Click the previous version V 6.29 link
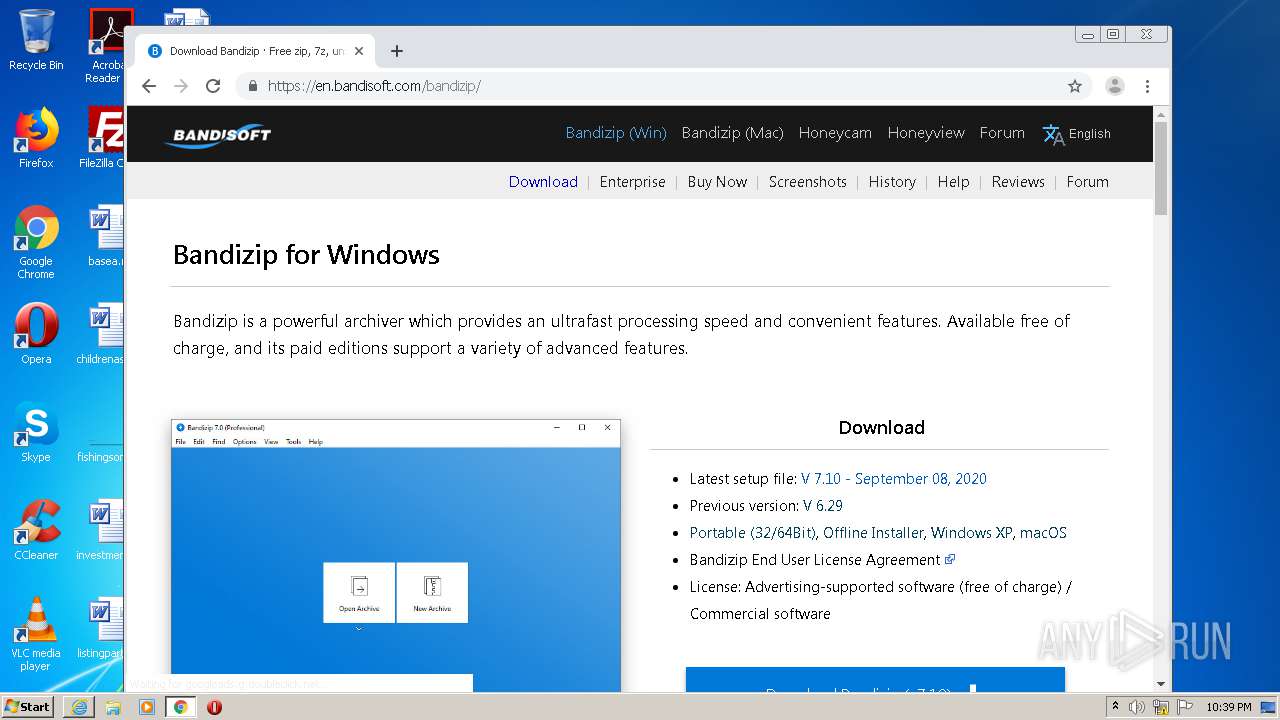Viewport: 1280px width, 720px height. click(x=823, y=506)
